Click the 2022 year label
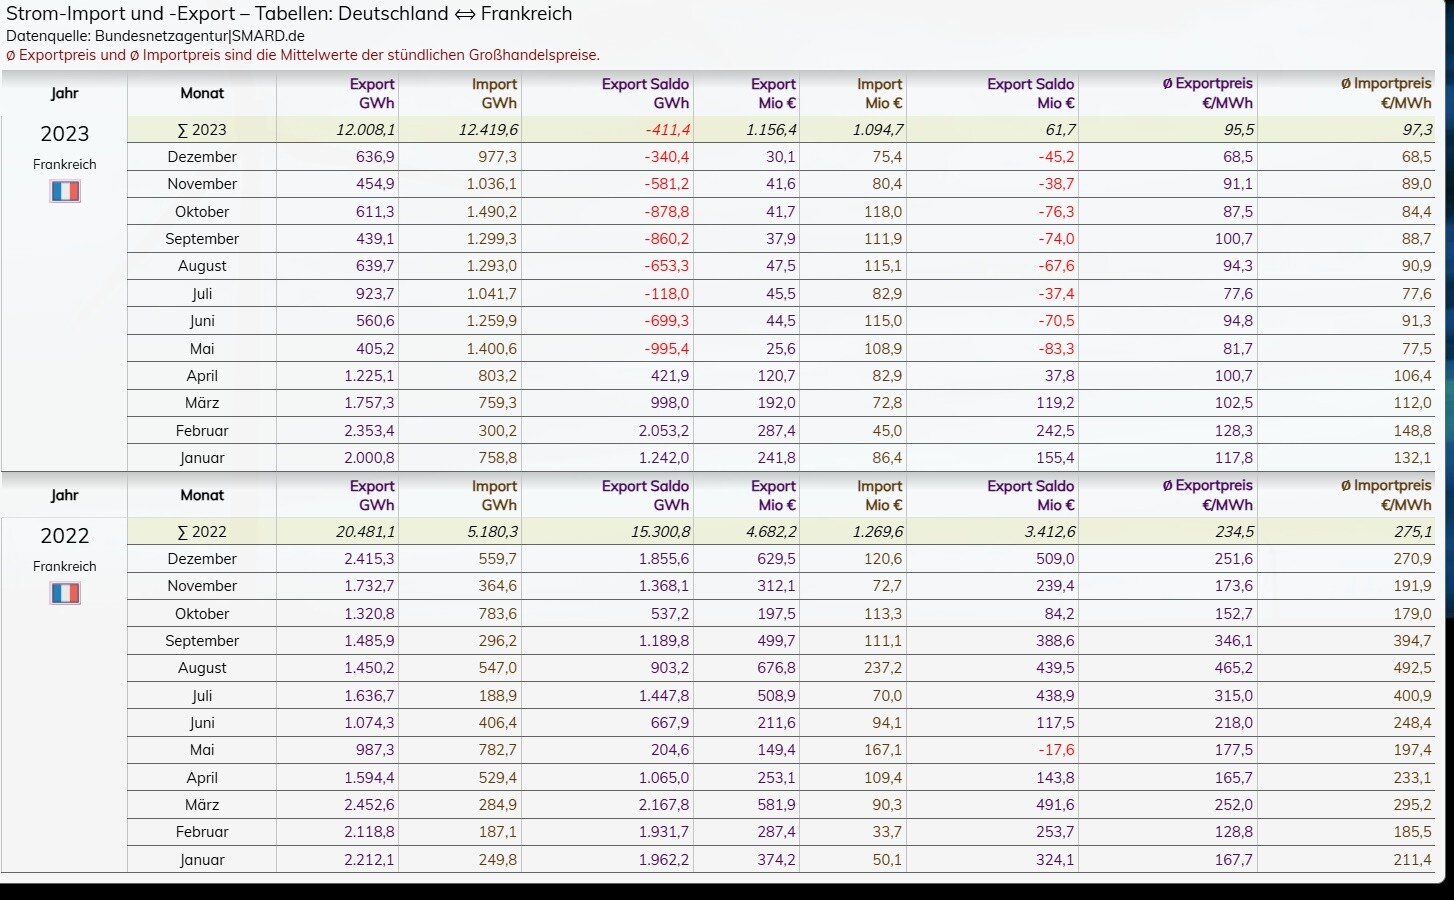The height and width of the screenshot is (900, 1454). [64, 536]
